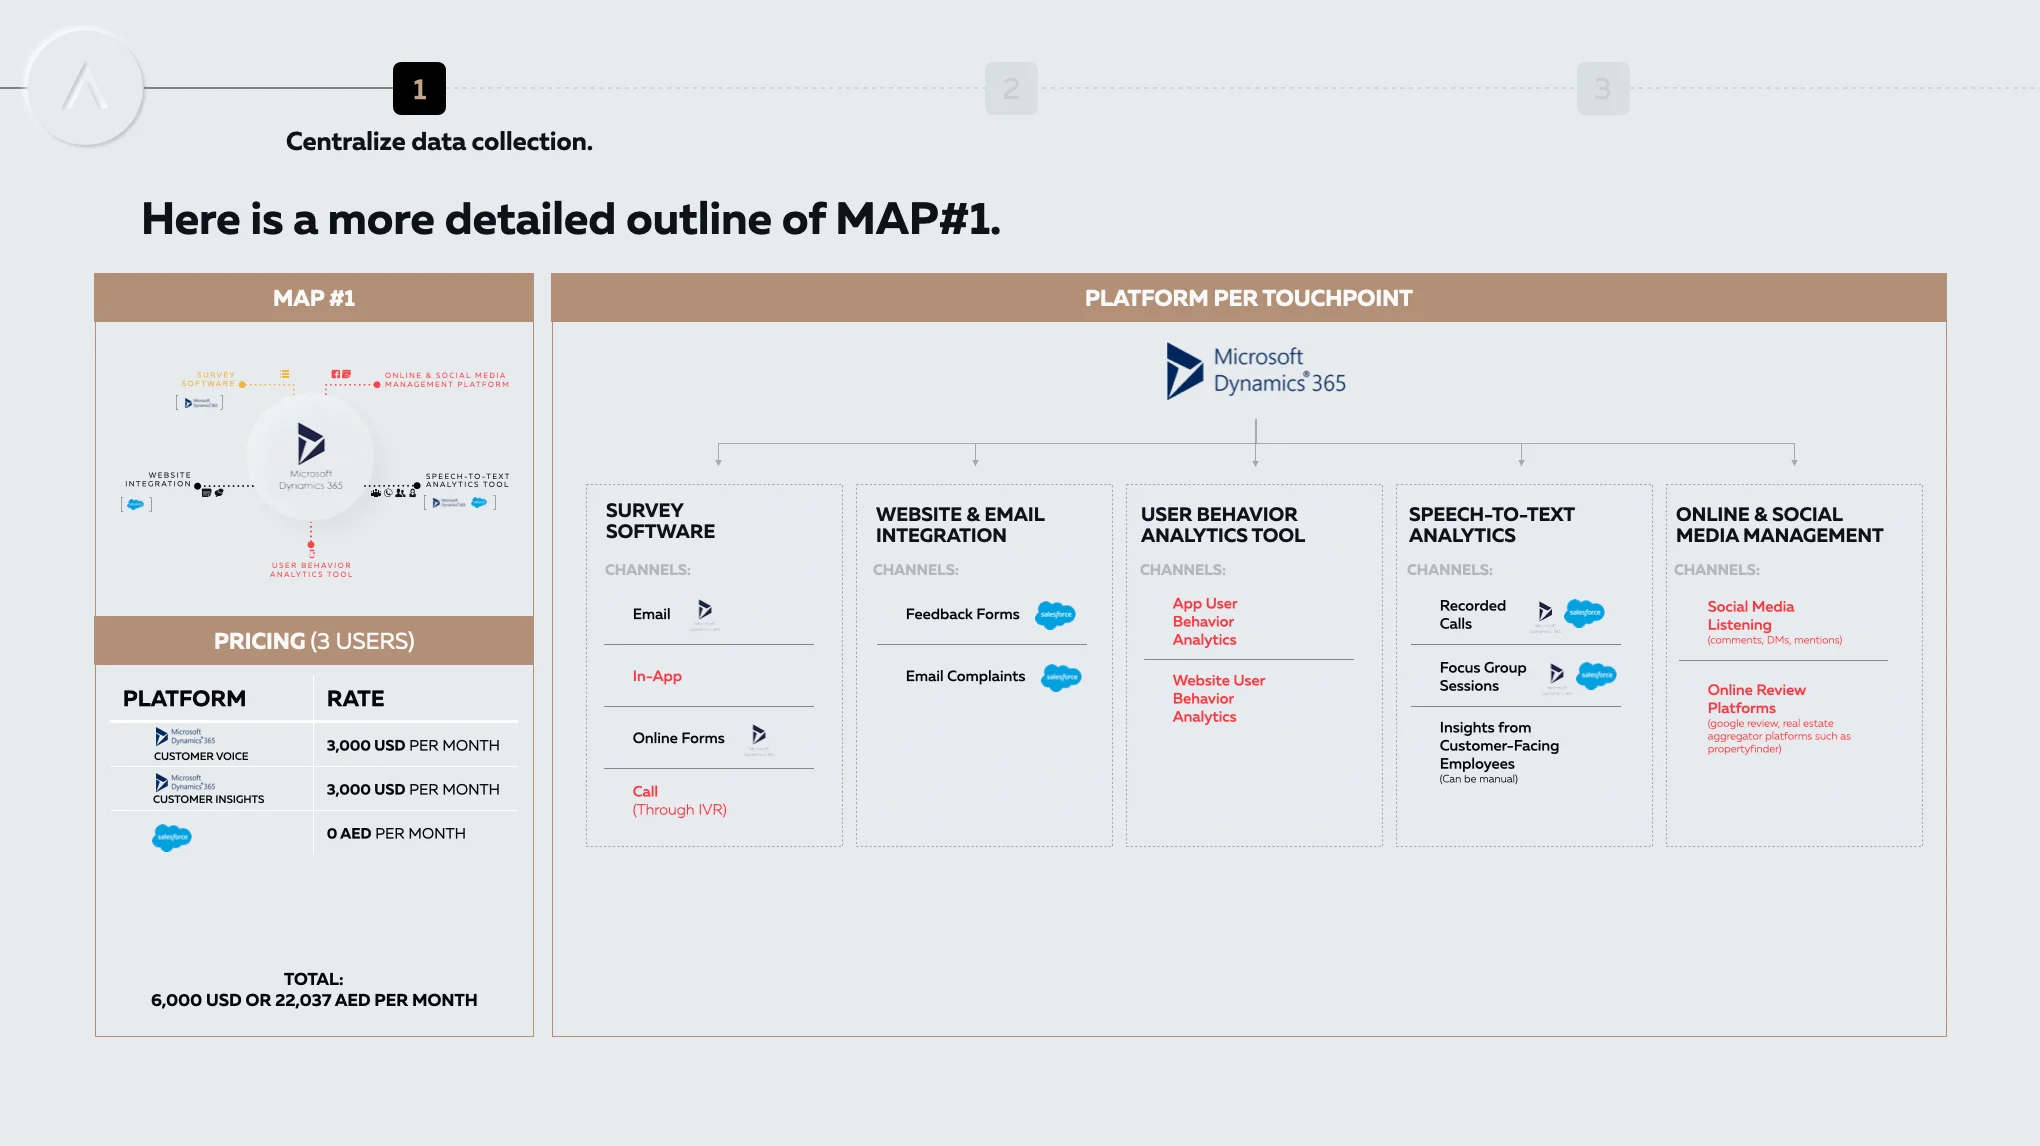Click the 0 AED PER MONTH rate
Screen dimensions: 2040x1146
pos(396,834)
